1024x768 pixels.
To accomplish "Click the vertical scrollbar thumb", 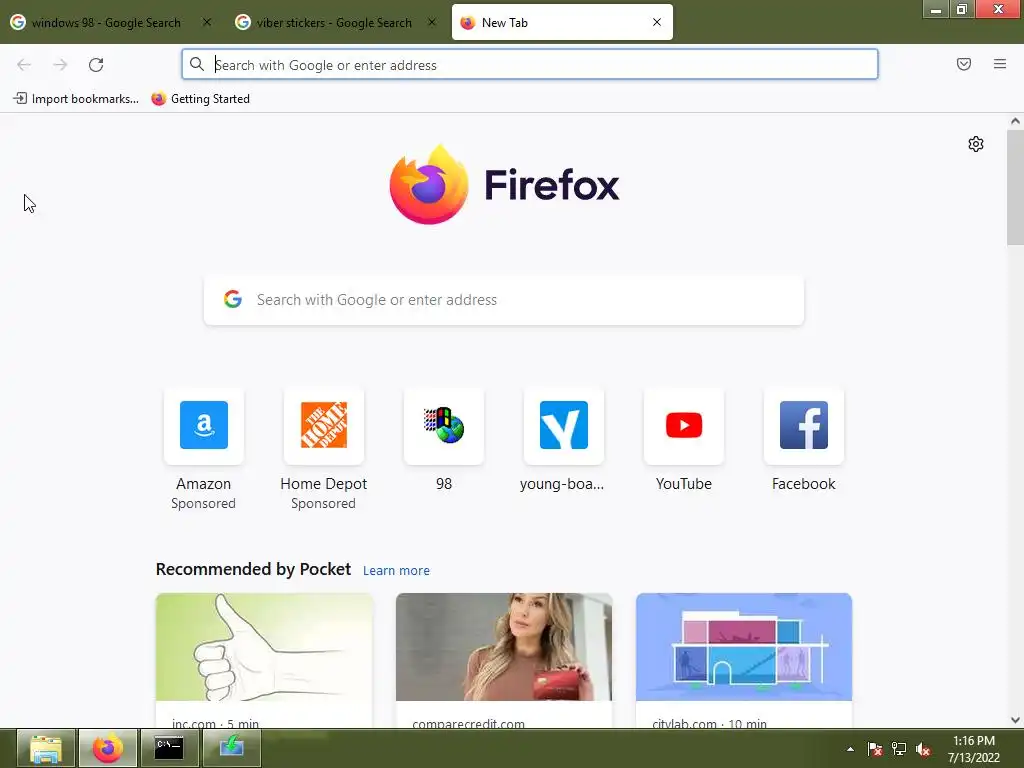I will (1015, 187).
